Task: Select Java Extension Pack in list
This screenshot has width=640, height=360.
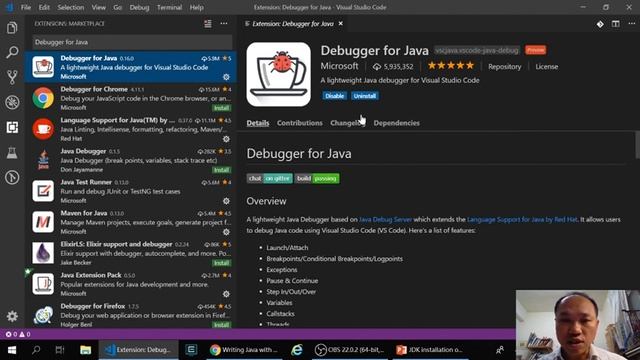Action: point(131,284)
